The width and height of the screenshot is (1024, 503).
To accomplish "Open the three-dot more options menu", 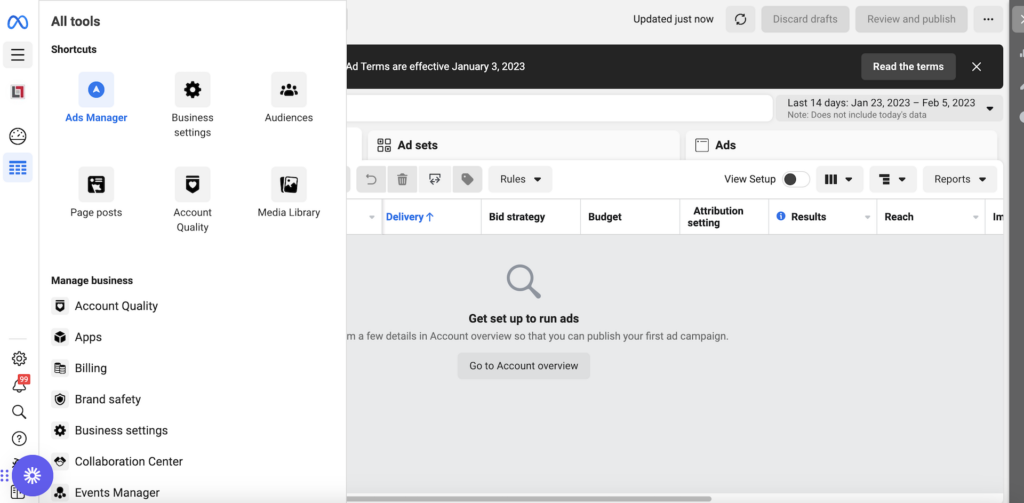I will [x=988, y=20].
